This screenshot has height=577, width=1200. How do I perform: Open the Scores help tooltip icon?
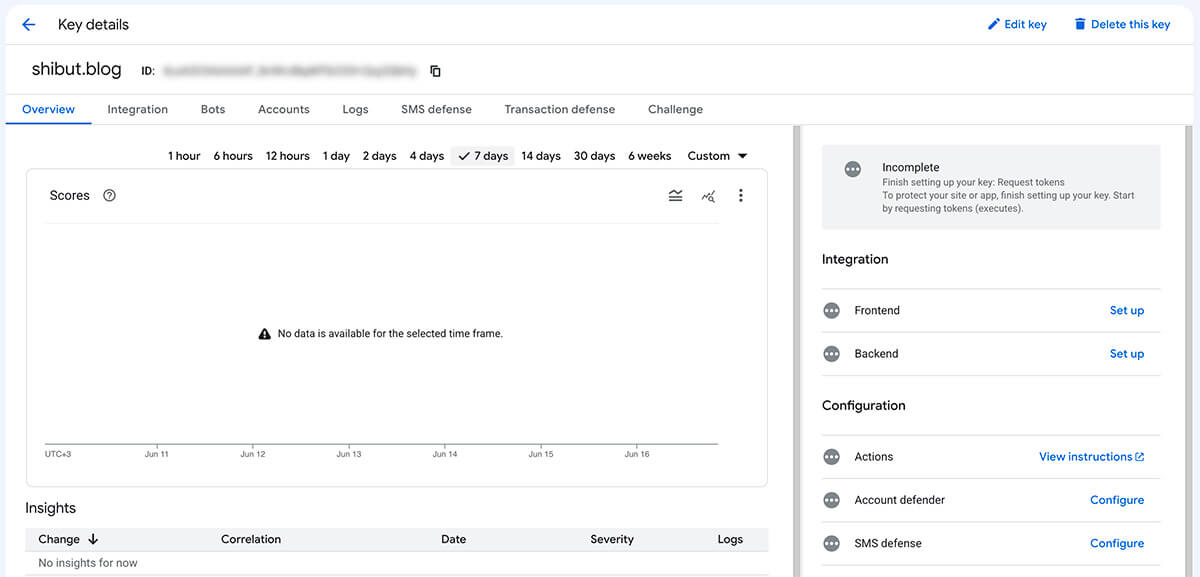point(110,195)
